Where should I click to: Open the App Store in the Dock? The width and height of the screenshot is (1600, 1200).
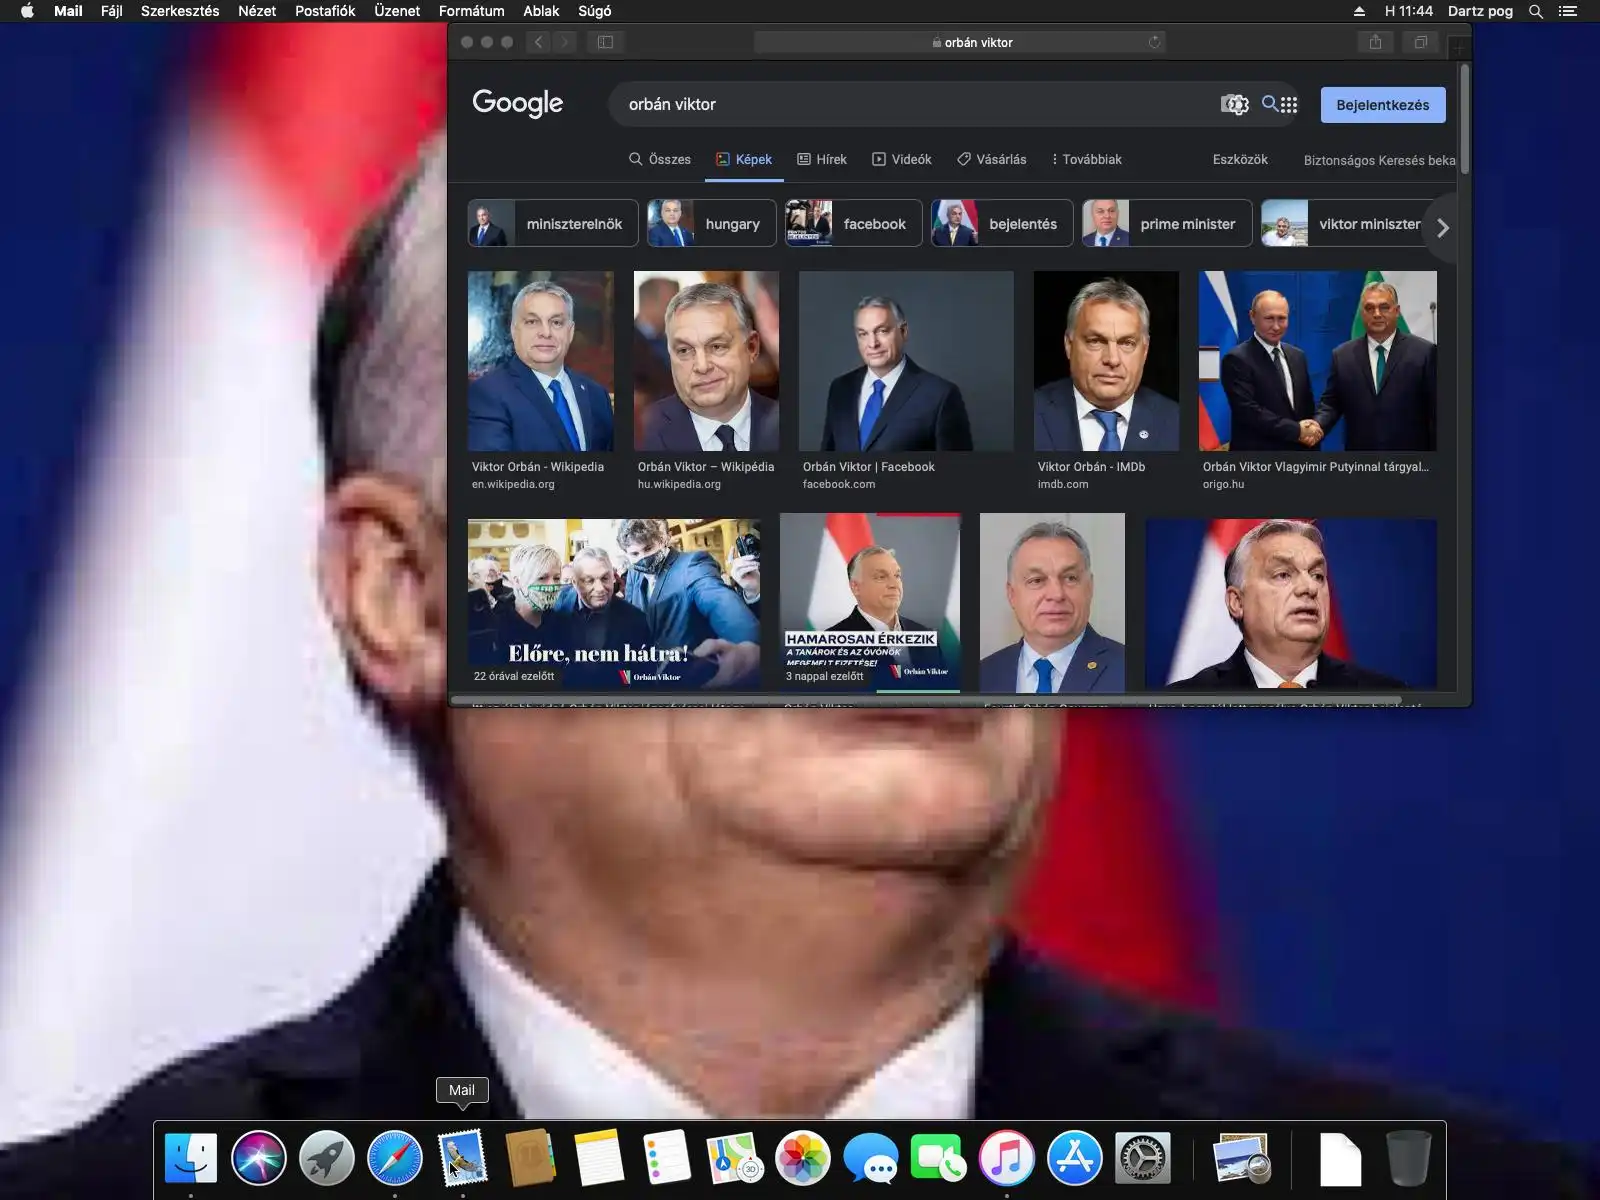[x=1074, y=1158]
